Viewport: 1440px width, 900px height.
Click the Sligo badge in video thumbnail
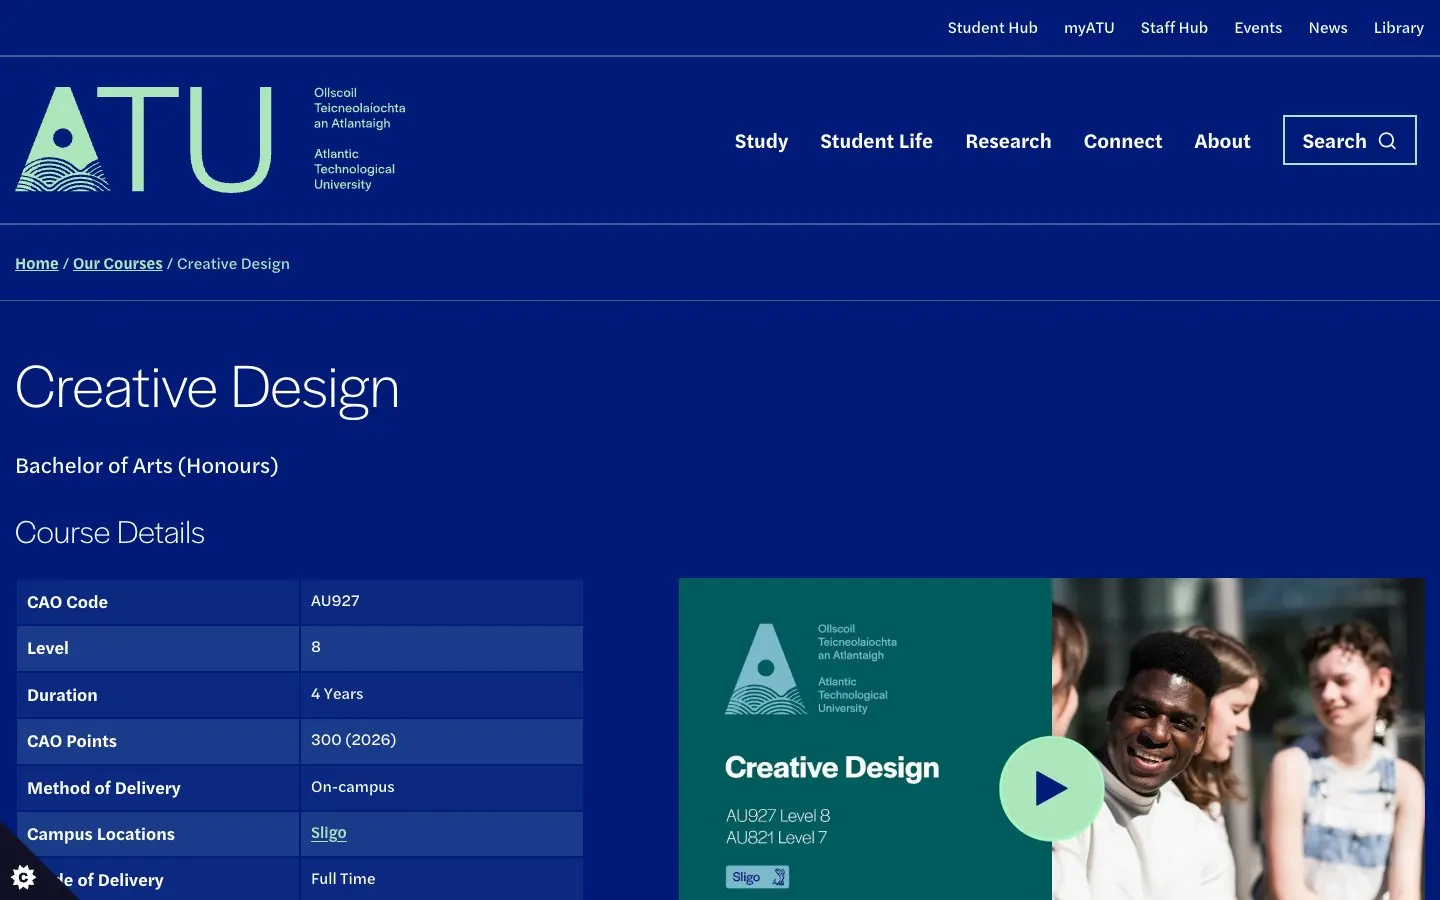click(x=757, y=877)
